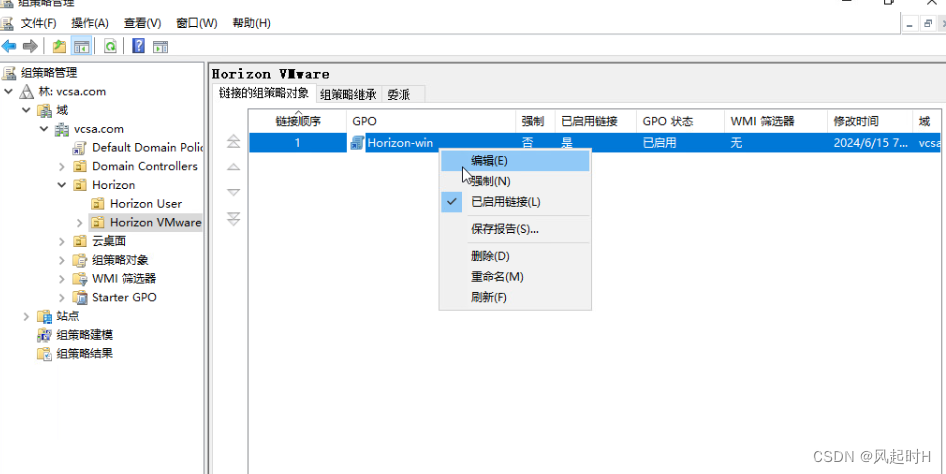This screenshot has width=946, height=474.
Task: Choose 重命名(M) in context menu
Action: tap(515, 277)
